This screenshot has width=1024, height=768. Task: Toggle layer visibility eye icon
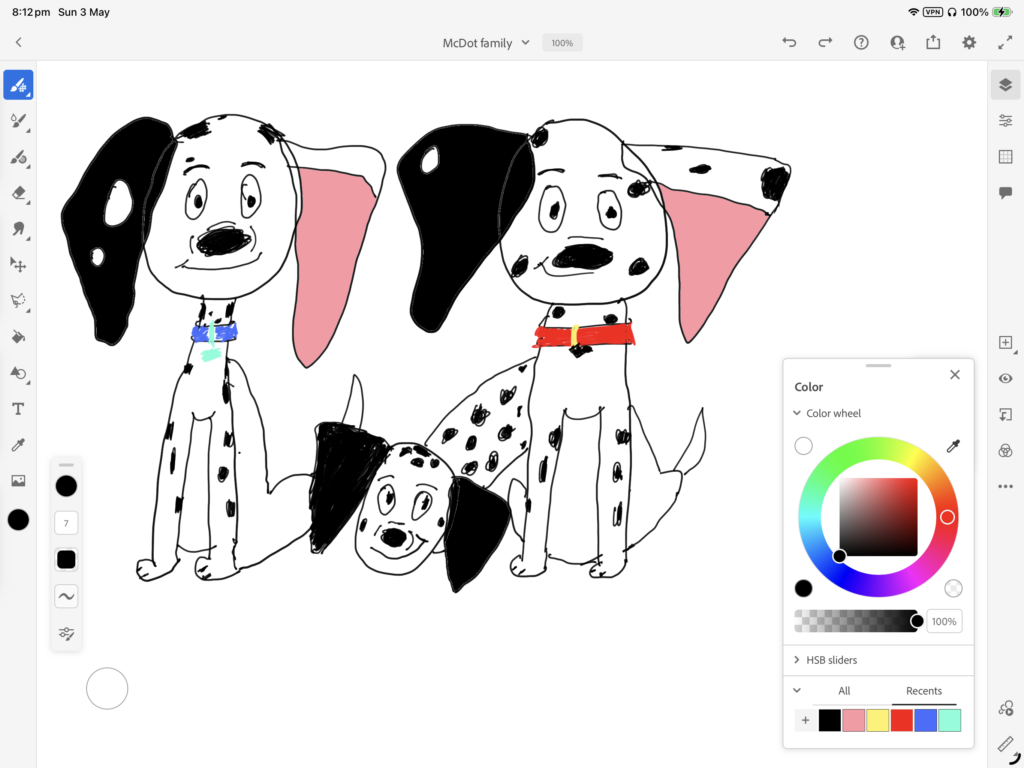1006,379
